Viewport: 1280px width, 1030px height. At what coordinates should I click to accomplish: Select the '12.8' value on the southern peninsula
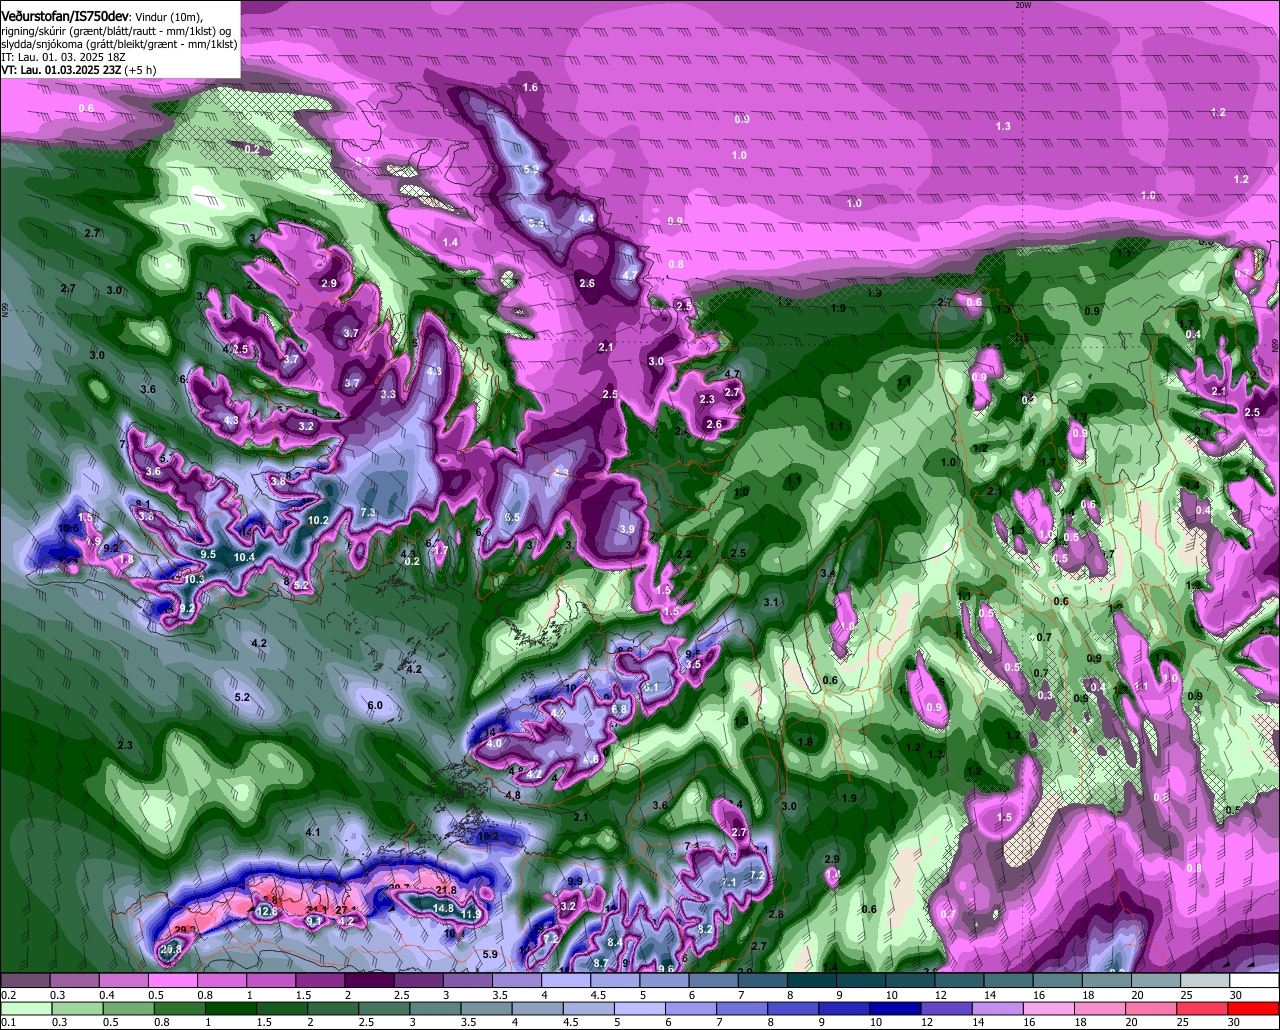(x=266, y=911)
